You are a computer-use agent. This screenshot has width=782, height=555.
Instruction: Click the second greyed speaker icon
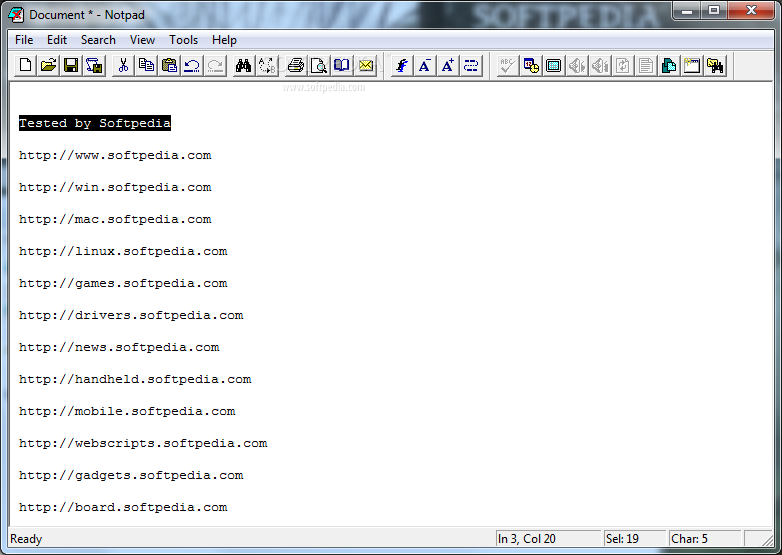599,65
